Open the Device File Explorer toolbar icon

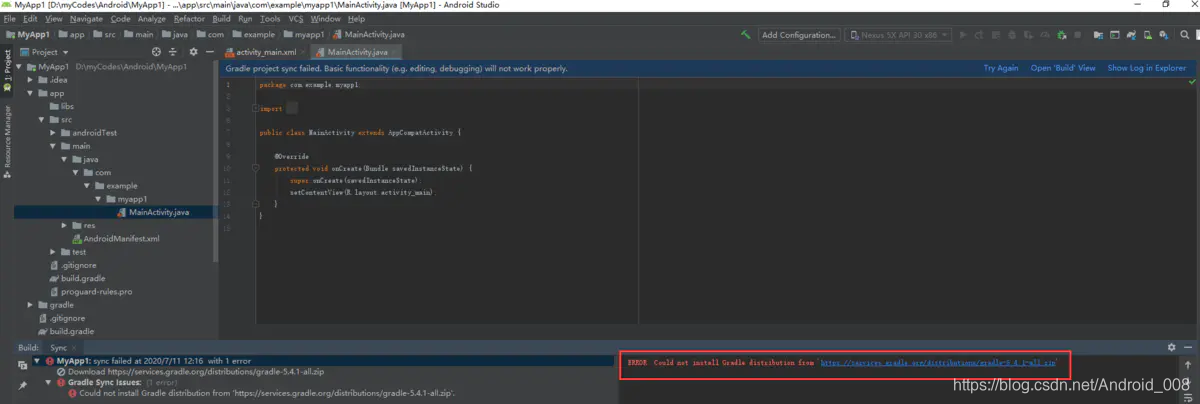[x=1098, y=35]
